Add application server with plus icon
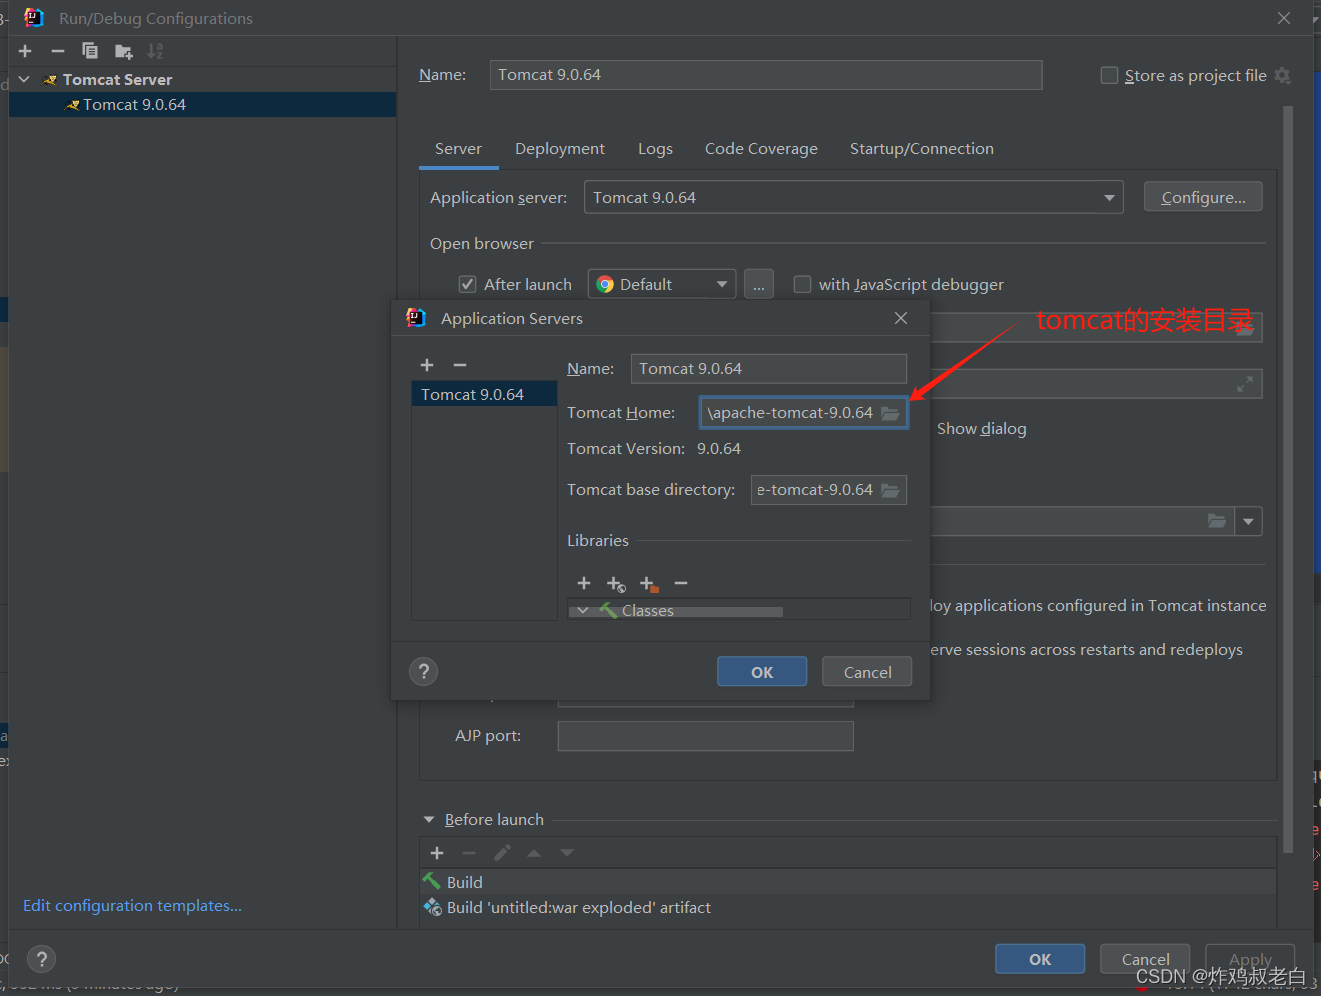 (427, 365)
